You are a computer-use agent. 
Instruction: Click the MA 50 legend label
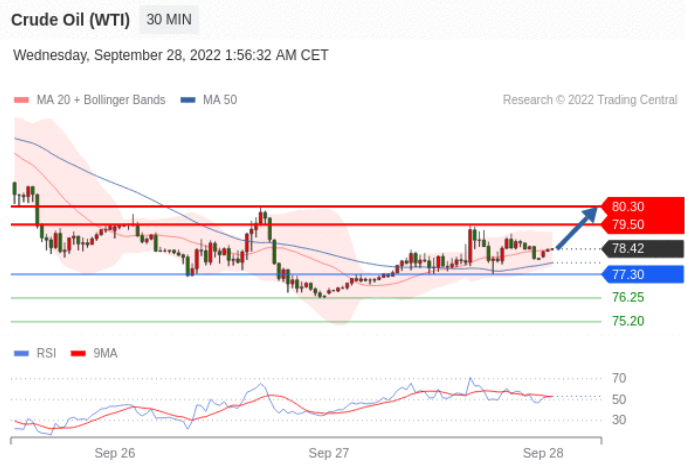[x=220, y=100]
